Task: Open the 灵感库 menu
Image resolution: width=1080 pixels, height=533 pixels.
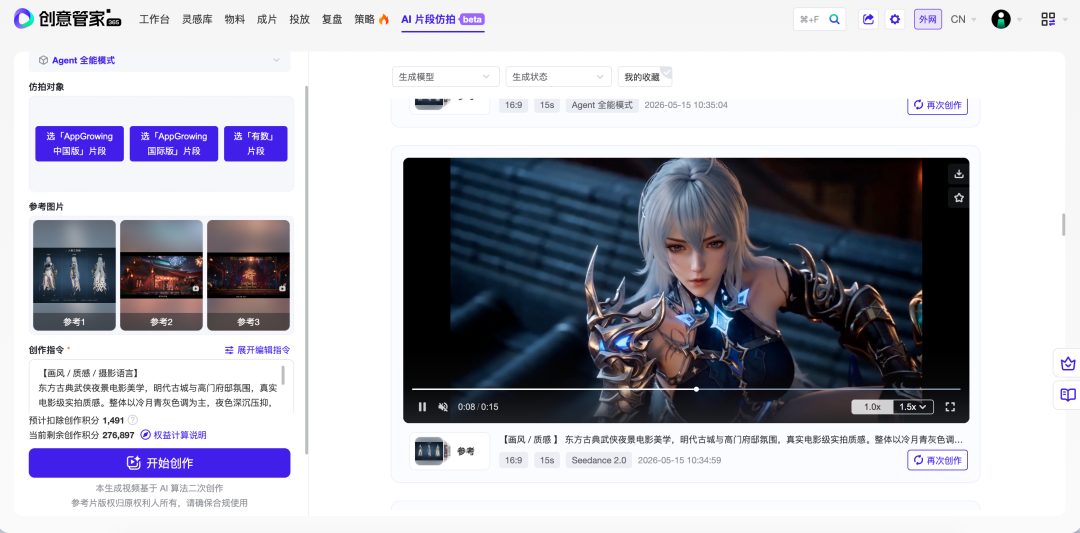Action: [197, 19]
